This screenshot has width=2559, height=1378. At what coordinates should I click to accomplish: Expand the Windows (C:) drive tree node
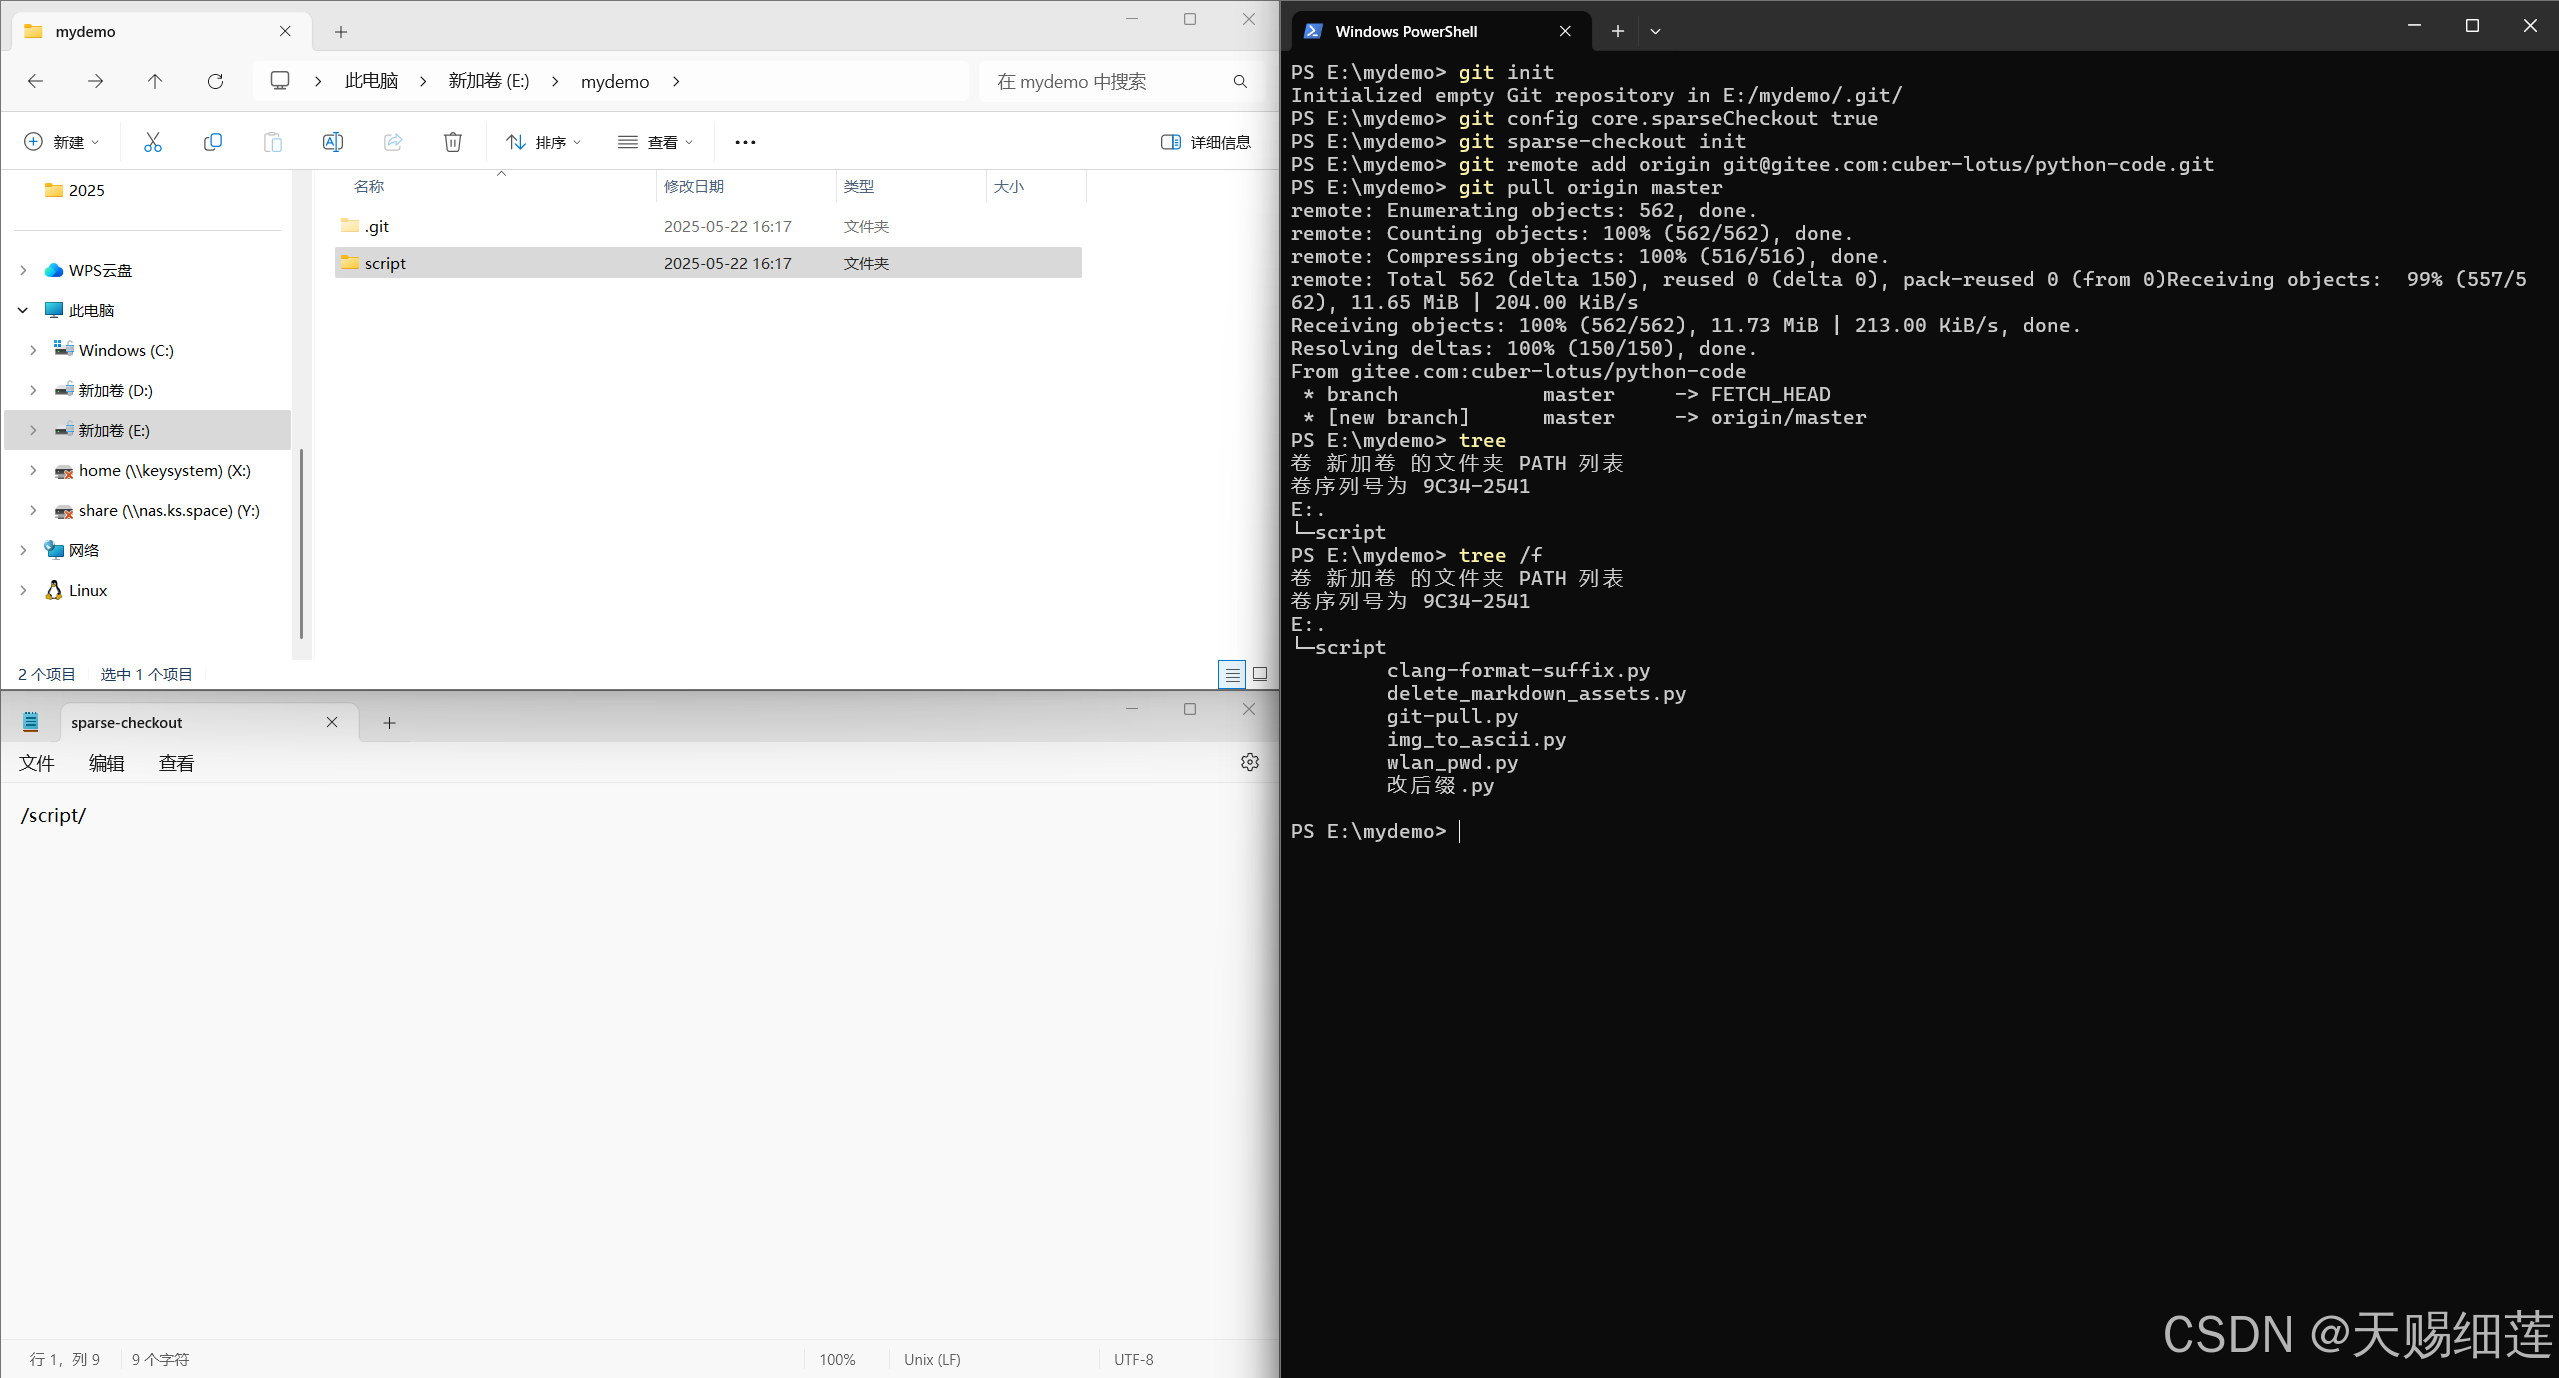pos(33,350)
